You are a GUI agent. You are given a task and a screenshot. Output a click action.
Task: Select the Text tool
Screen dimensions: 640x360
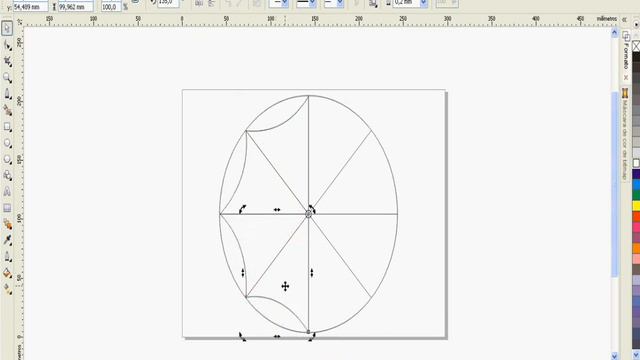[7, 192]
